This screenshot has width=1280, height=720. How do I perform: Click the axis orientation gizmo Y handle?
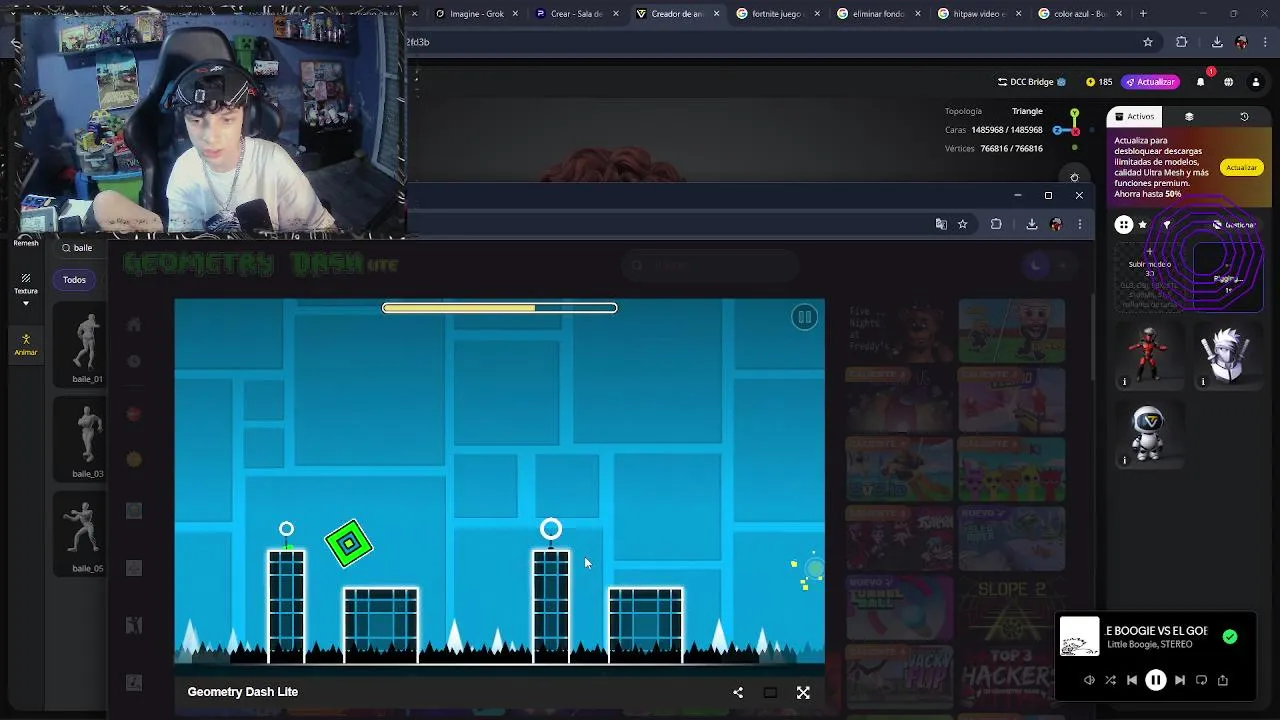point(1074,114)
